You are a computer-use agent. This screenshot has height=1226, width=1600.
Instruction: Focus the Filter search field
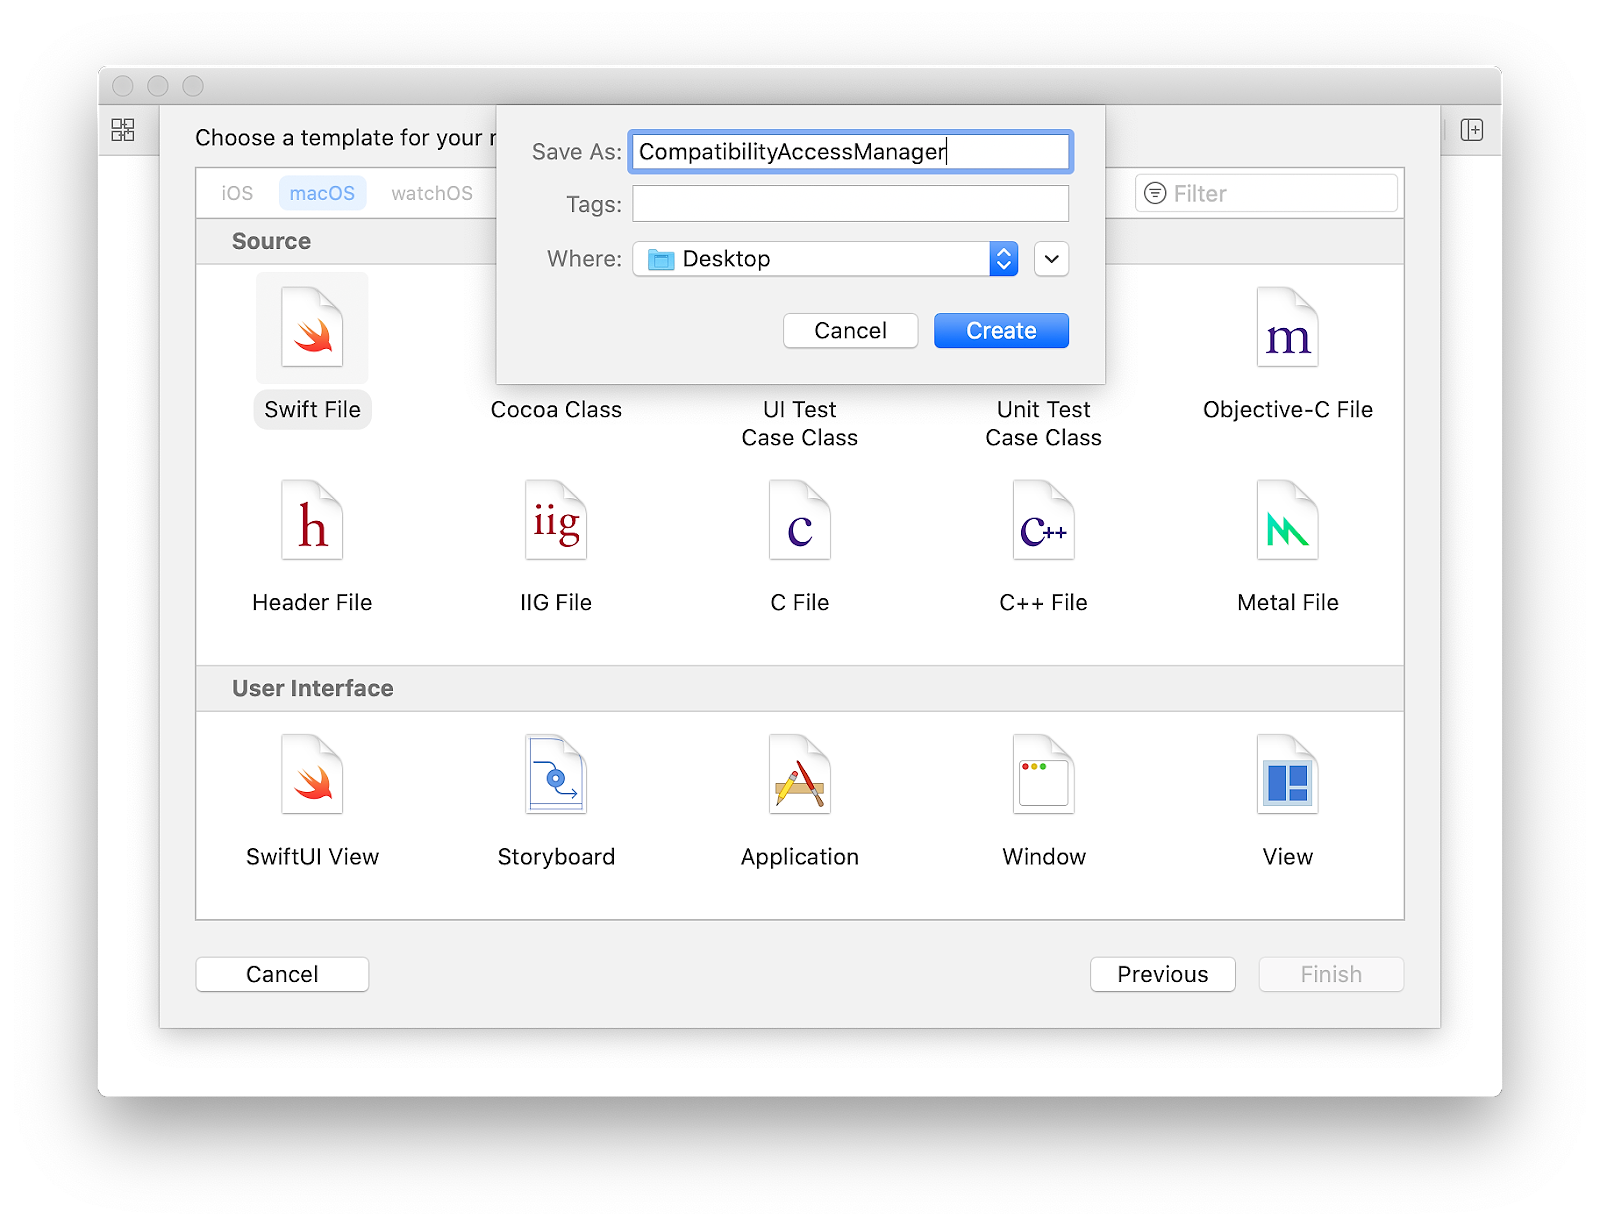click(x=1266, y=193)
